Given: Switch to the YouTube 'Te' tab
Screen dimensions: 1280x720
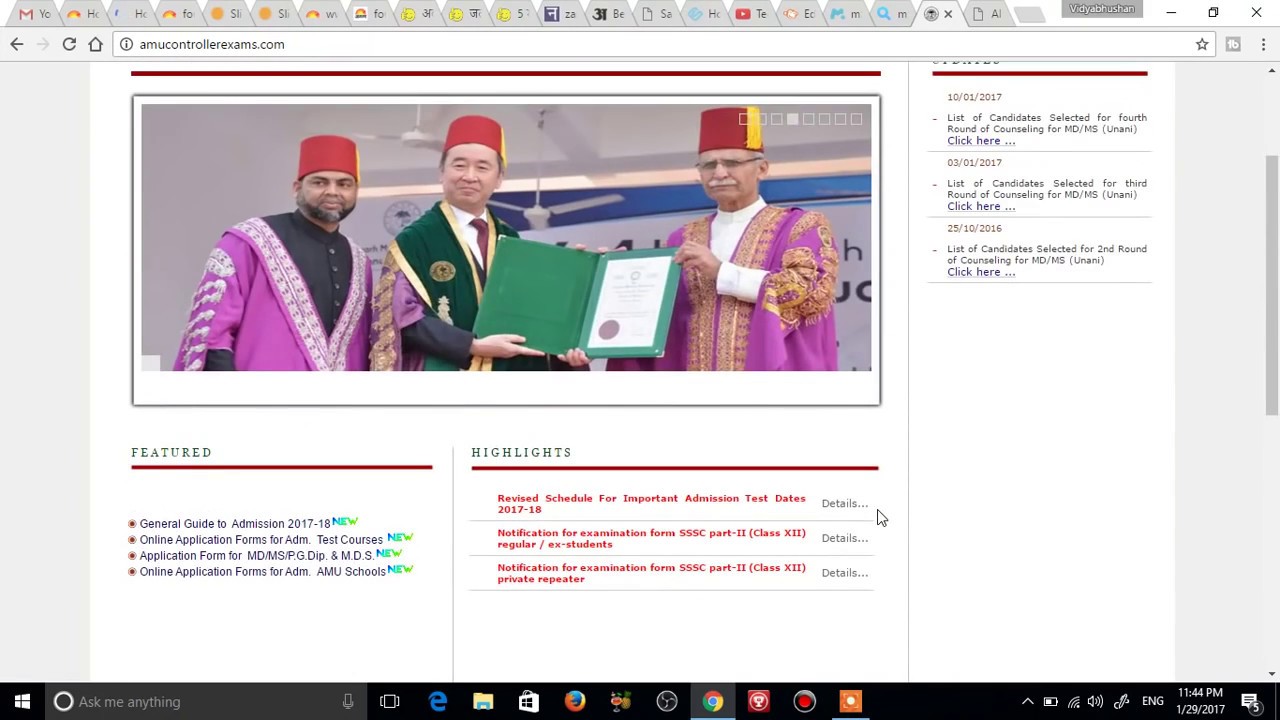Looking at the screenshot, I should [751, 14].
